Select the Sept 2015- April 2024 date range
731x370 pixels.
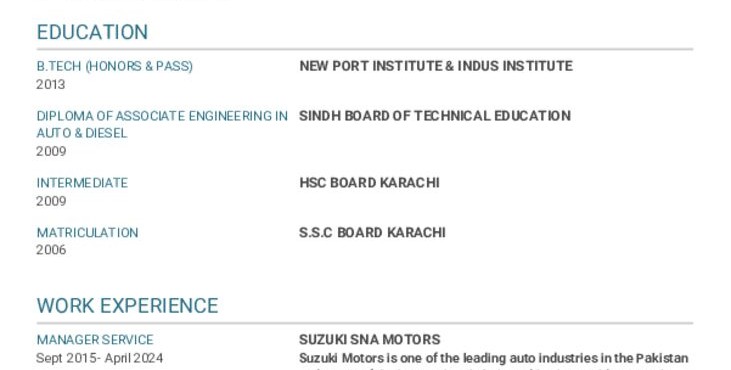[100, 358]
